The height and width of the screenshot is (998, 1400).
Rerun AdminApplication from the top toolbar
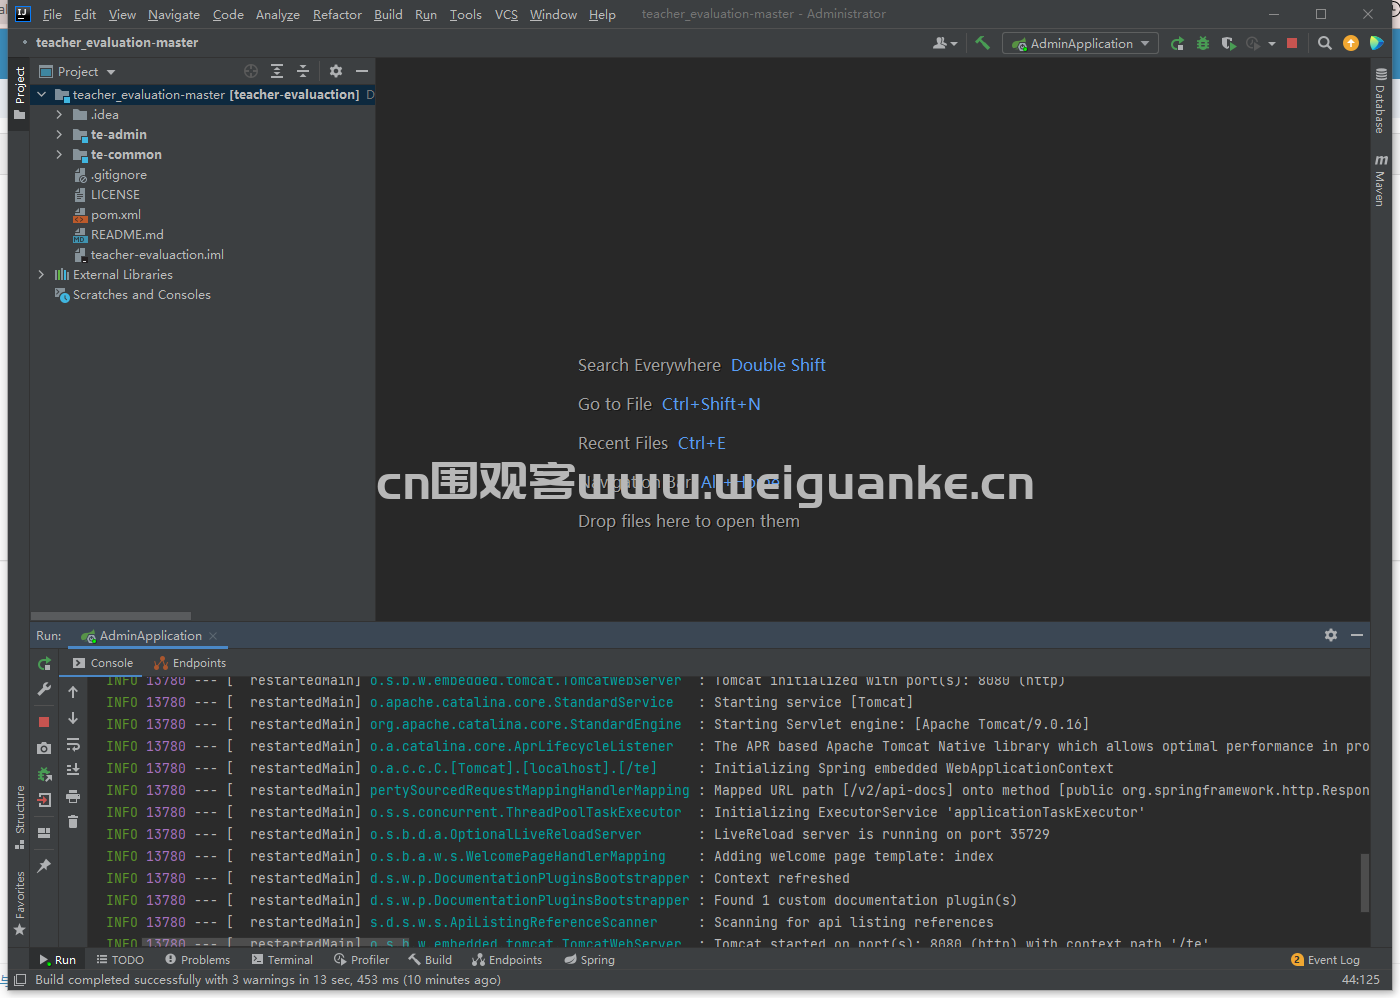click(1177, 43)
